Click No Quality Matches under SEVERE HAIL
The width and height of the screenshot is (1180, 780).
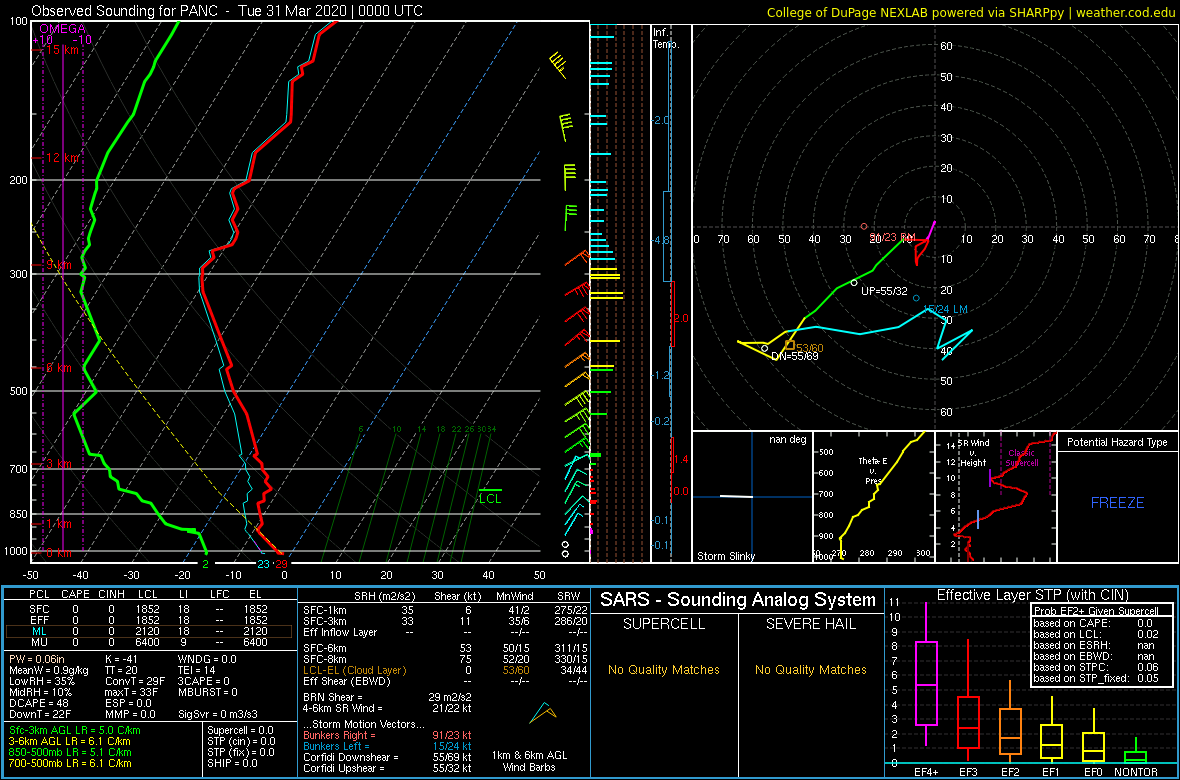coord(811,670)
